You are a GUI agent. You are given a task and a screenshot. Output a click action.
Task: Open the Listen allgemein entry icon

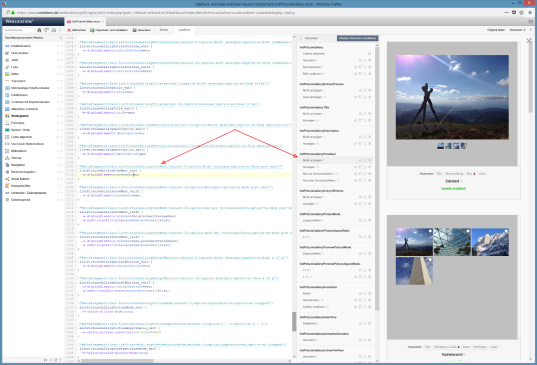coord(7,137)
